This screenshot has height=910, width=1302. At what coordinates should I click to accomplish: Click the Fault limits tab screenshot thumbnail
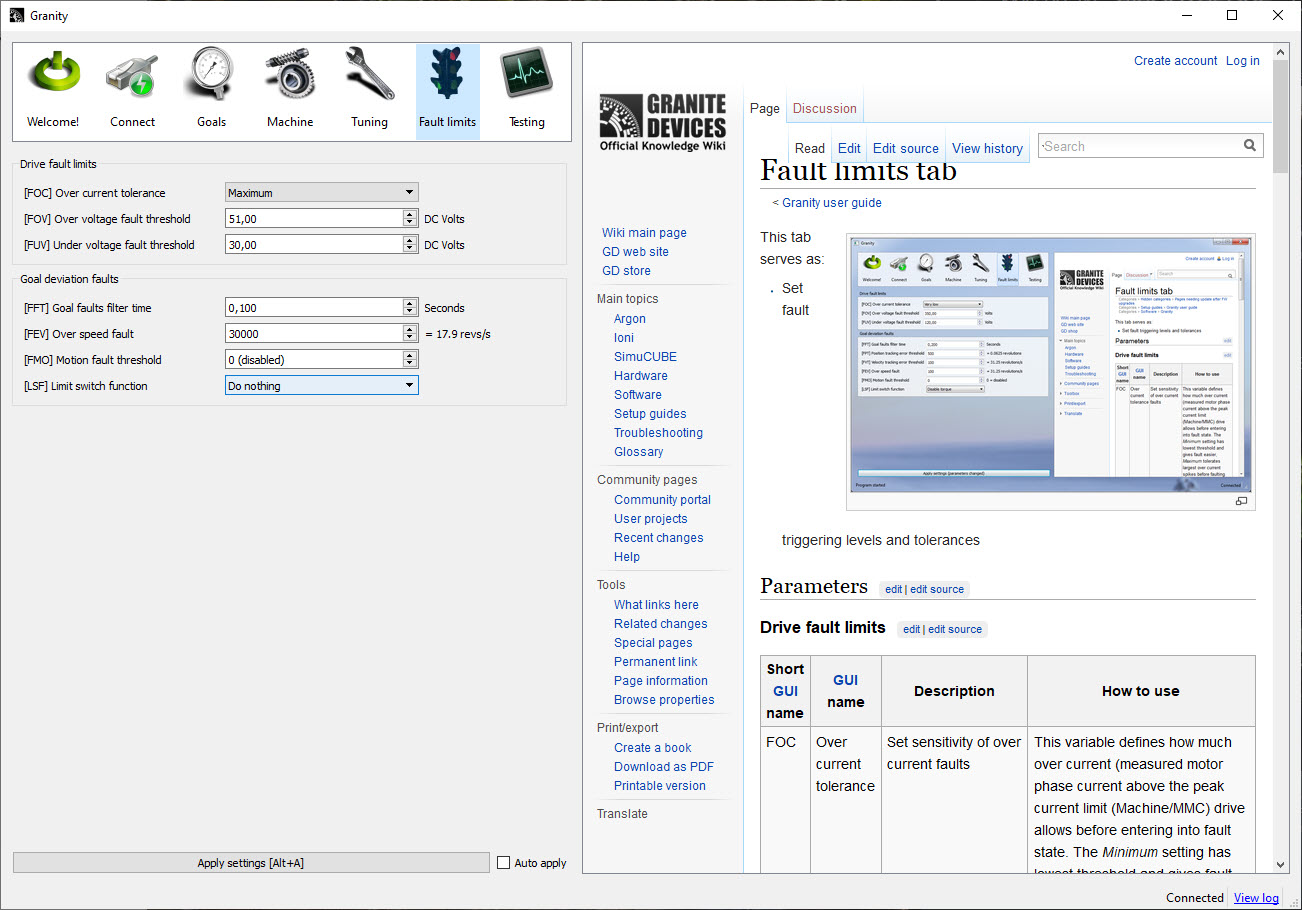pyautogui.click(x=1051, y=364)
